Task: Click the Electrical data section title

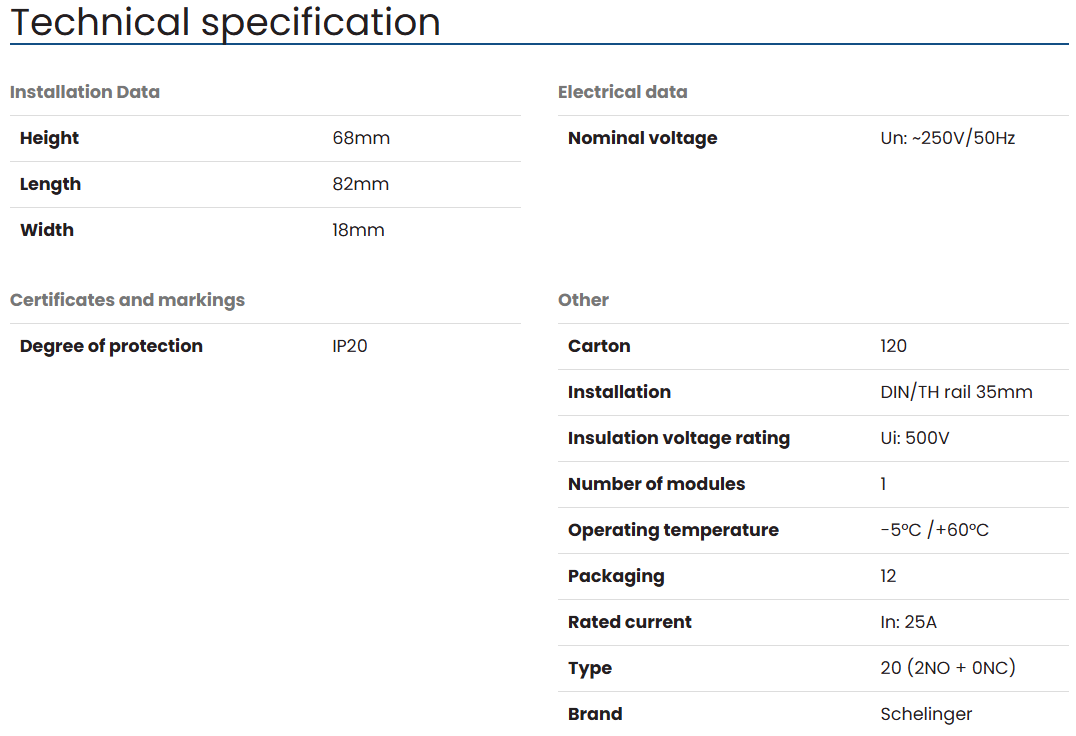Action: (622, 92)
